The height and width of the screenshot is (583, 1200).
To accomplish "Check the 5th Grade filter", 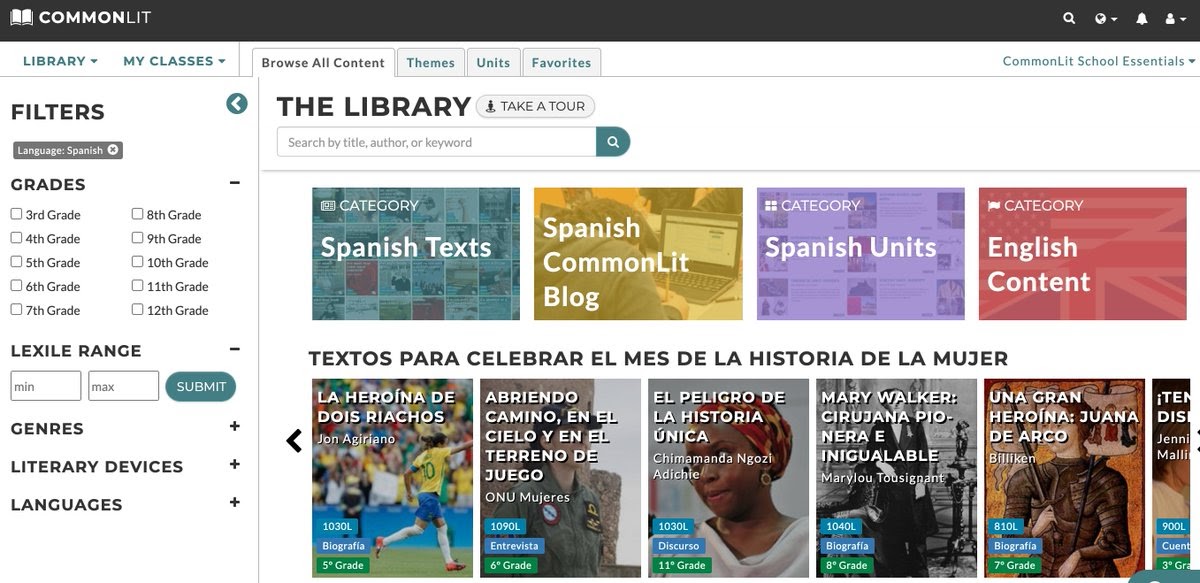I will (x=16, y=262).
